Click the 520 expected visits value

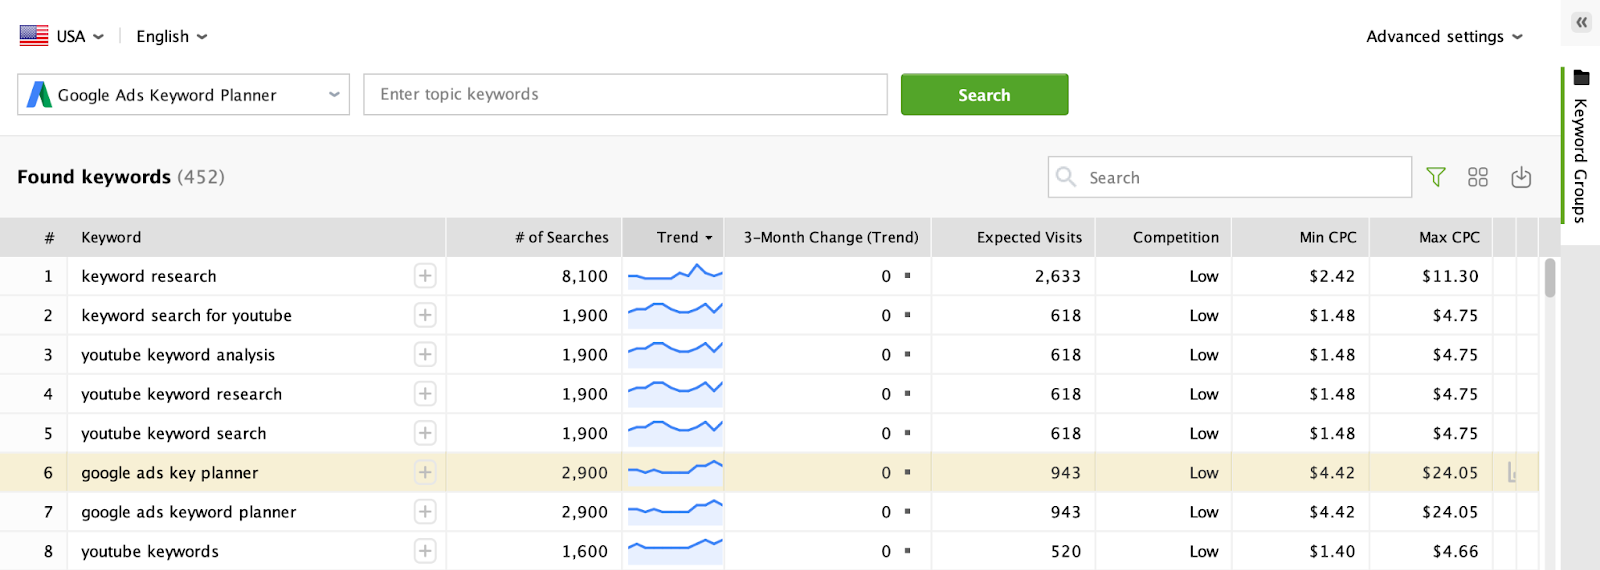click(1066, 551)
